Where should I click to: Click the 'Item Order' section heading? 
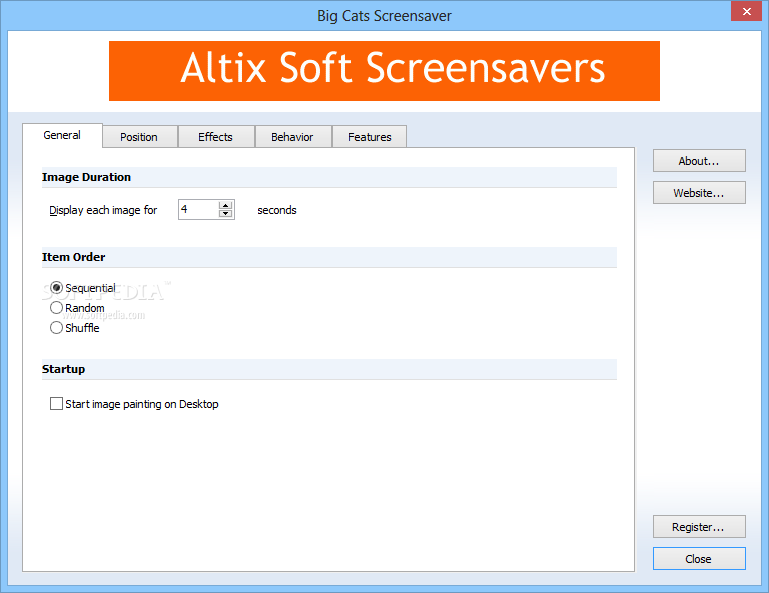point(74,257)
